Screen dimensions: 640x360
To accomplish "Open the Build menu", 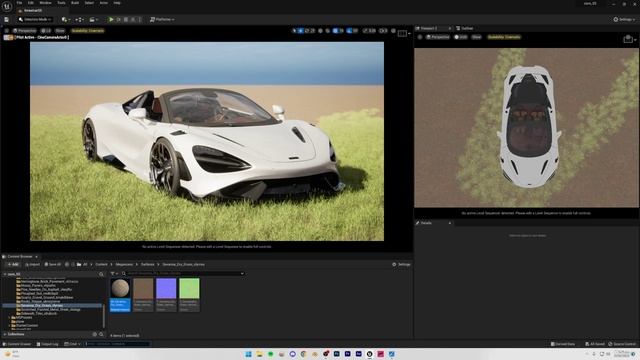I will click(75, 3).
